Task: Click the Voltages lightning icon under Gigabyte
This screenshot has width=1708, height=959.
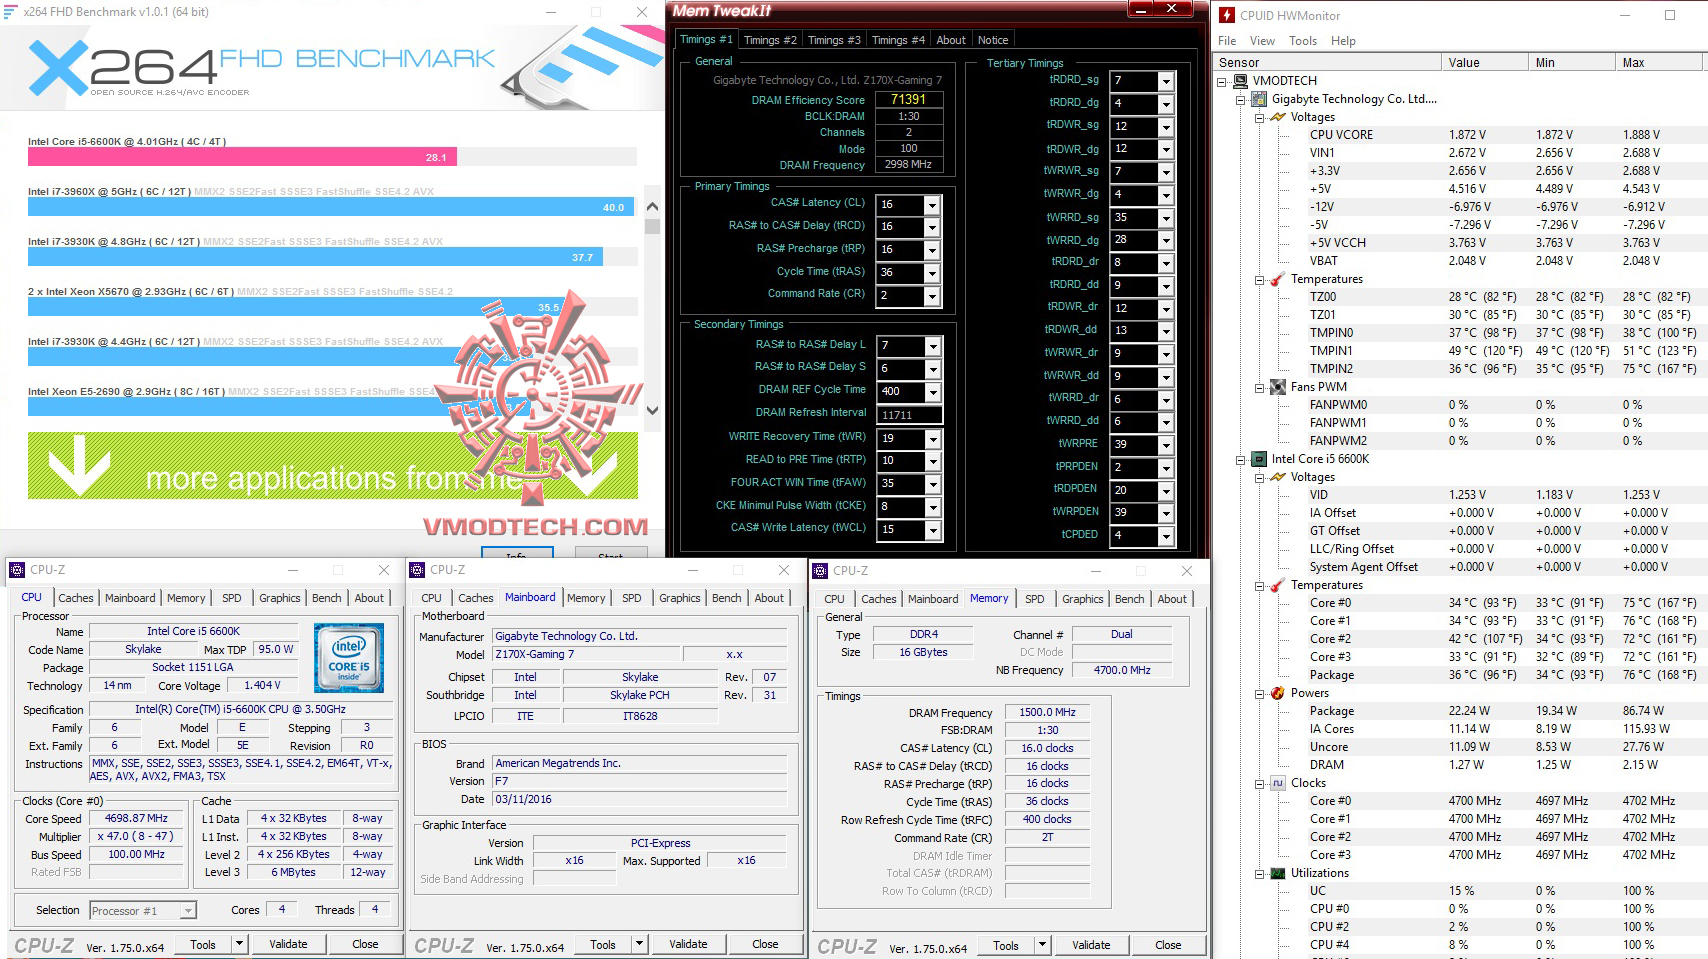Action: point(1278,117)
